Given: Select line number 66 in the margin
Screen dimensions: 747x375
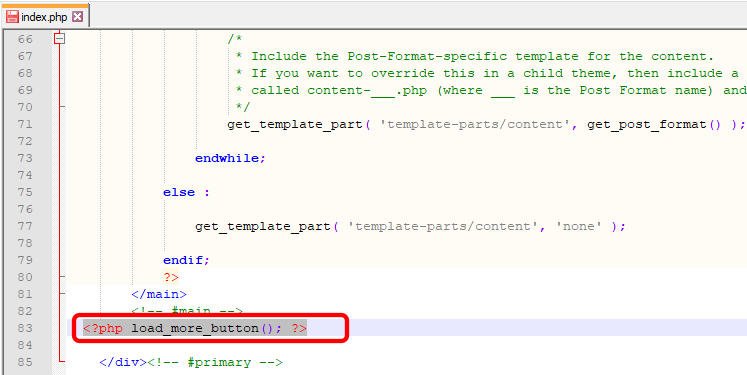Looking at the screenshot, I should 25,39.
